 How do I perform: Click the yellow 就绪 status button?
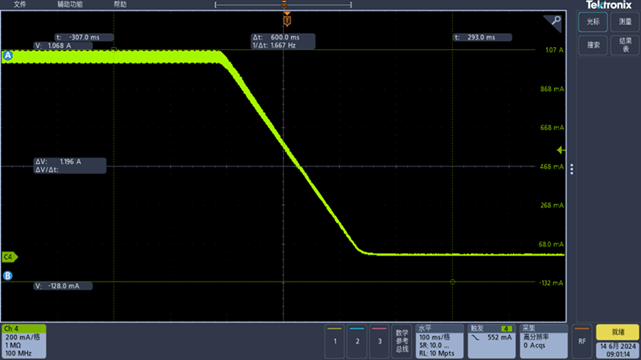pyautogui.click(x=617, y=332)
